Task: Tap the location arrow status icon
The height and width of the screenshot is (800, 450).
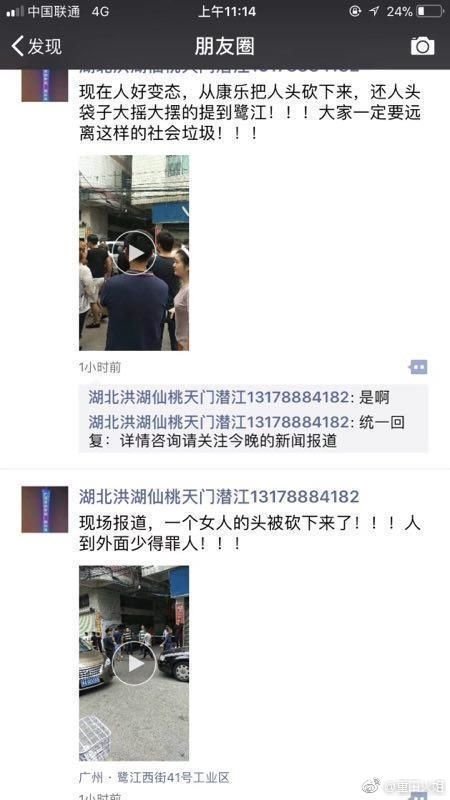Action: tap(375, 11)
